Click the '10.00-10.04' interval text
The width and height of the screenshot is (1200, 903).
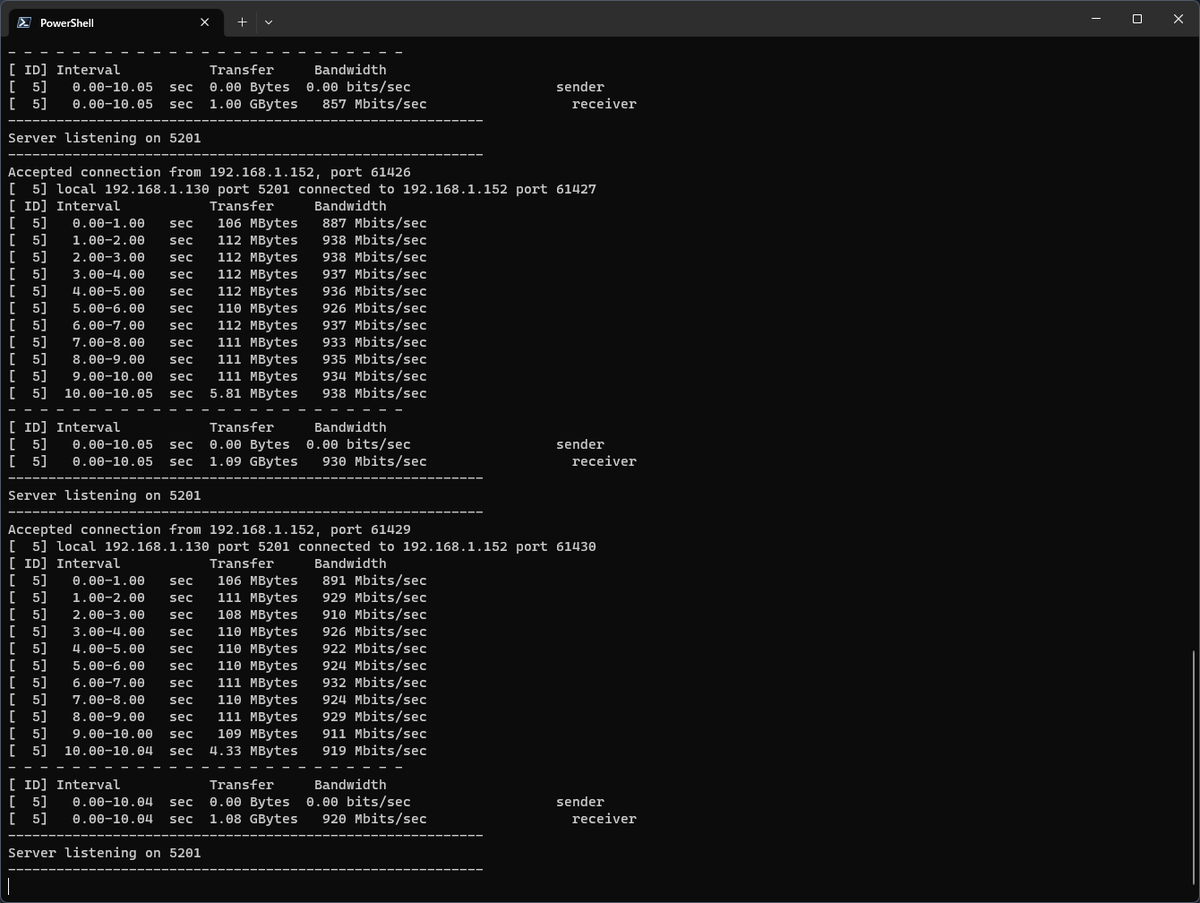(108, 751)
